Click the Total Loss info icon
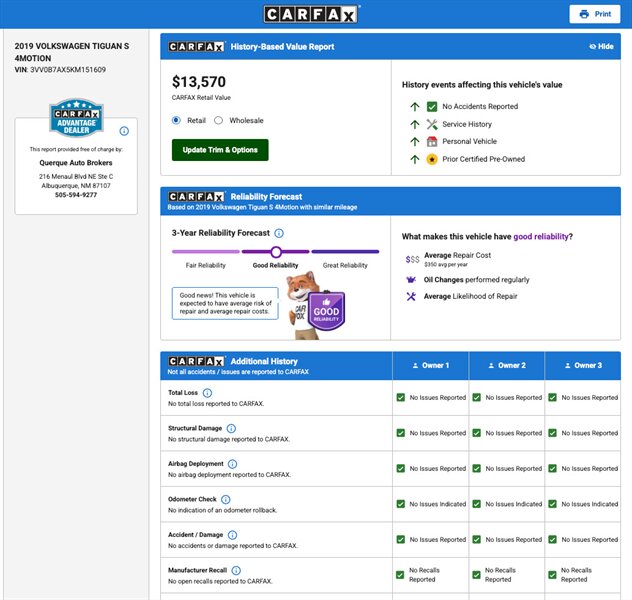Screen dimensions: 632x600 (x=207, y=392)
